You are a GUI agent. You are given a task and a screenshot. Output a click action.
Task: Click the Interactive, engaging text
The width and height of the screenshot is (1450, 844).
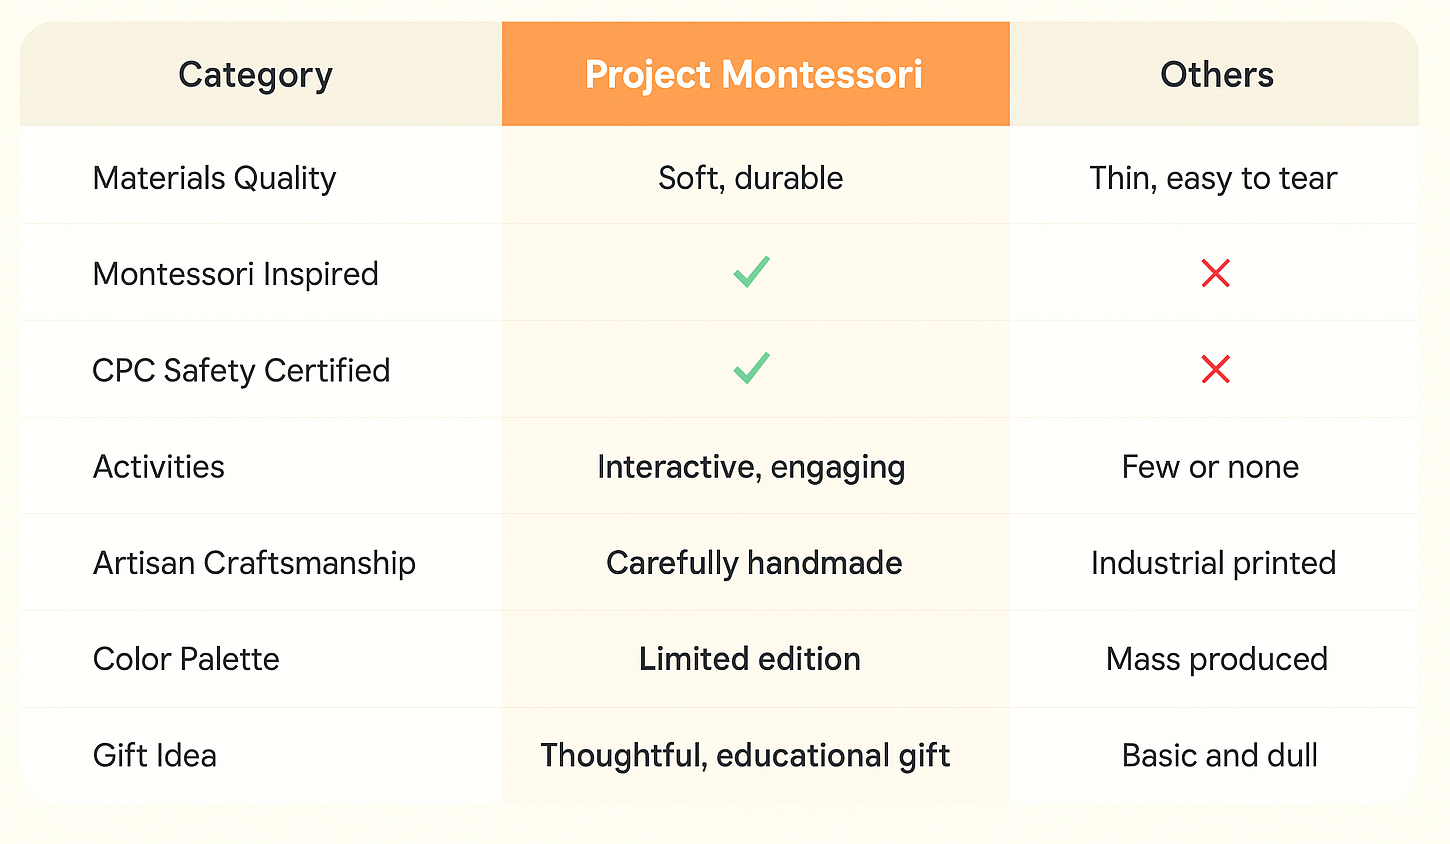click(x=751, y=467)
